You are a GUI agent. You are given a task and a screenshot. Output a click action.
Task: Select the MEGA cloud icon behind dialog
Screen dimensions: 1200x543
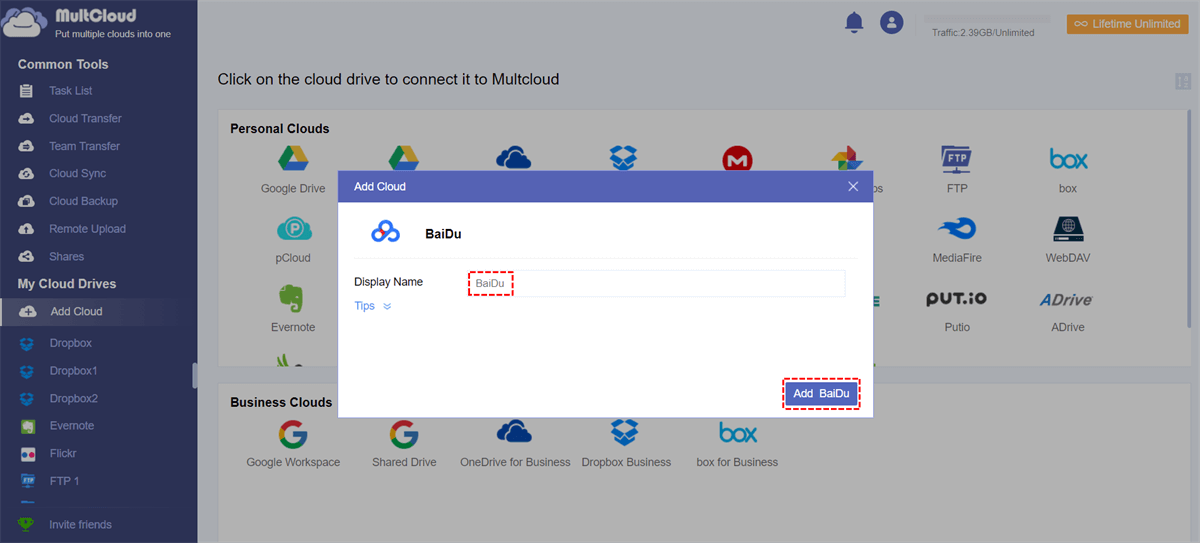point(737,158)
